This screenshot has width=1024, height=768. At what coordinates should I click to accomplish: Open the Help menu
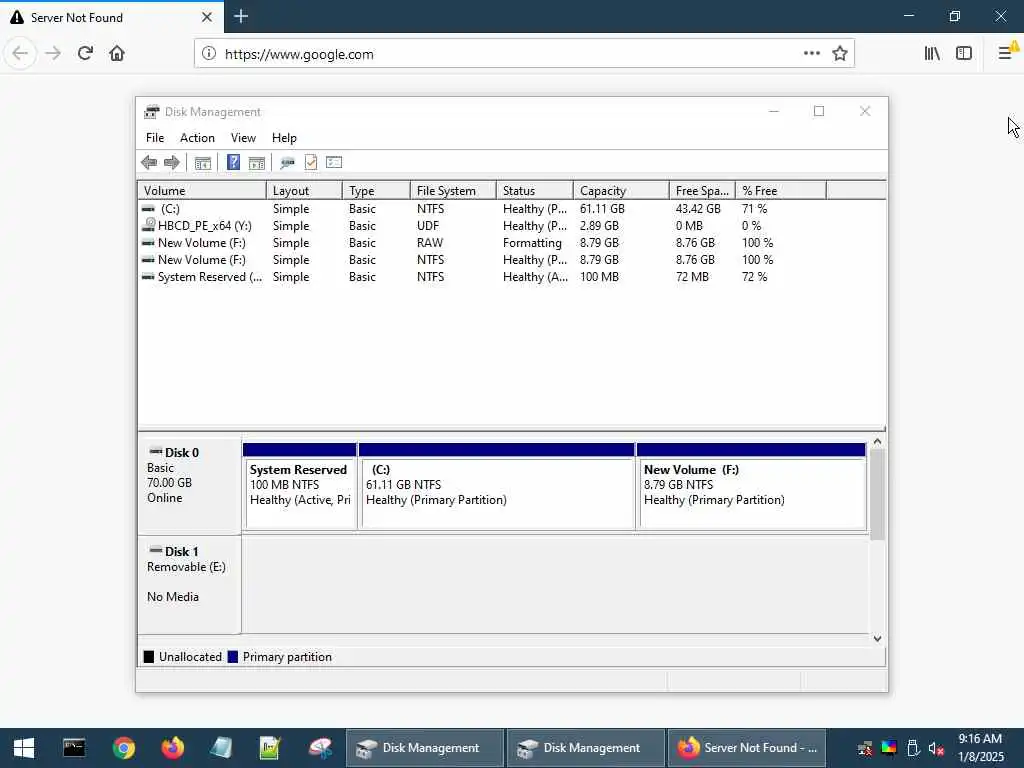coord(284,138)
